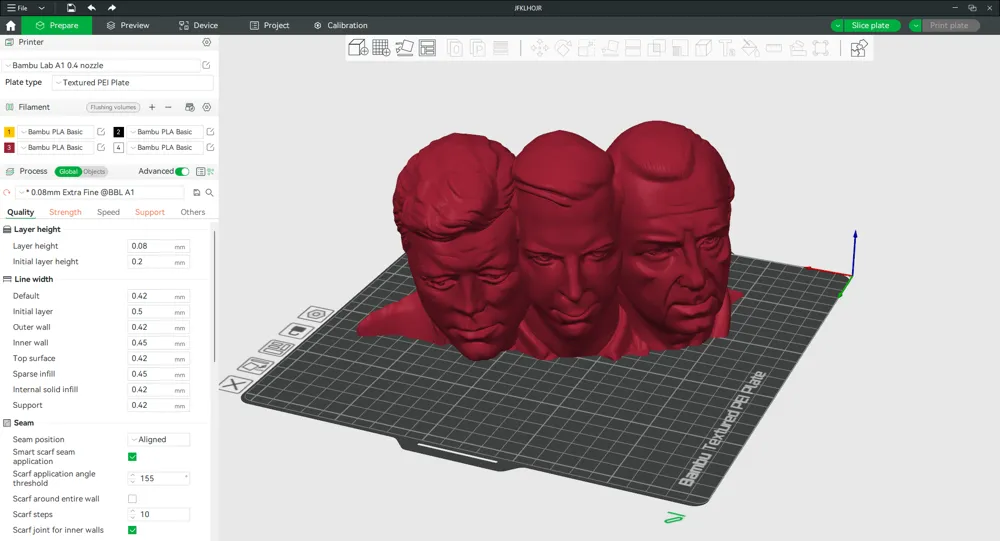This screenshot has height=541, width=1000.
Task: Switch to the Device tab
Action: pyautogui.click(x=198, y=26)
